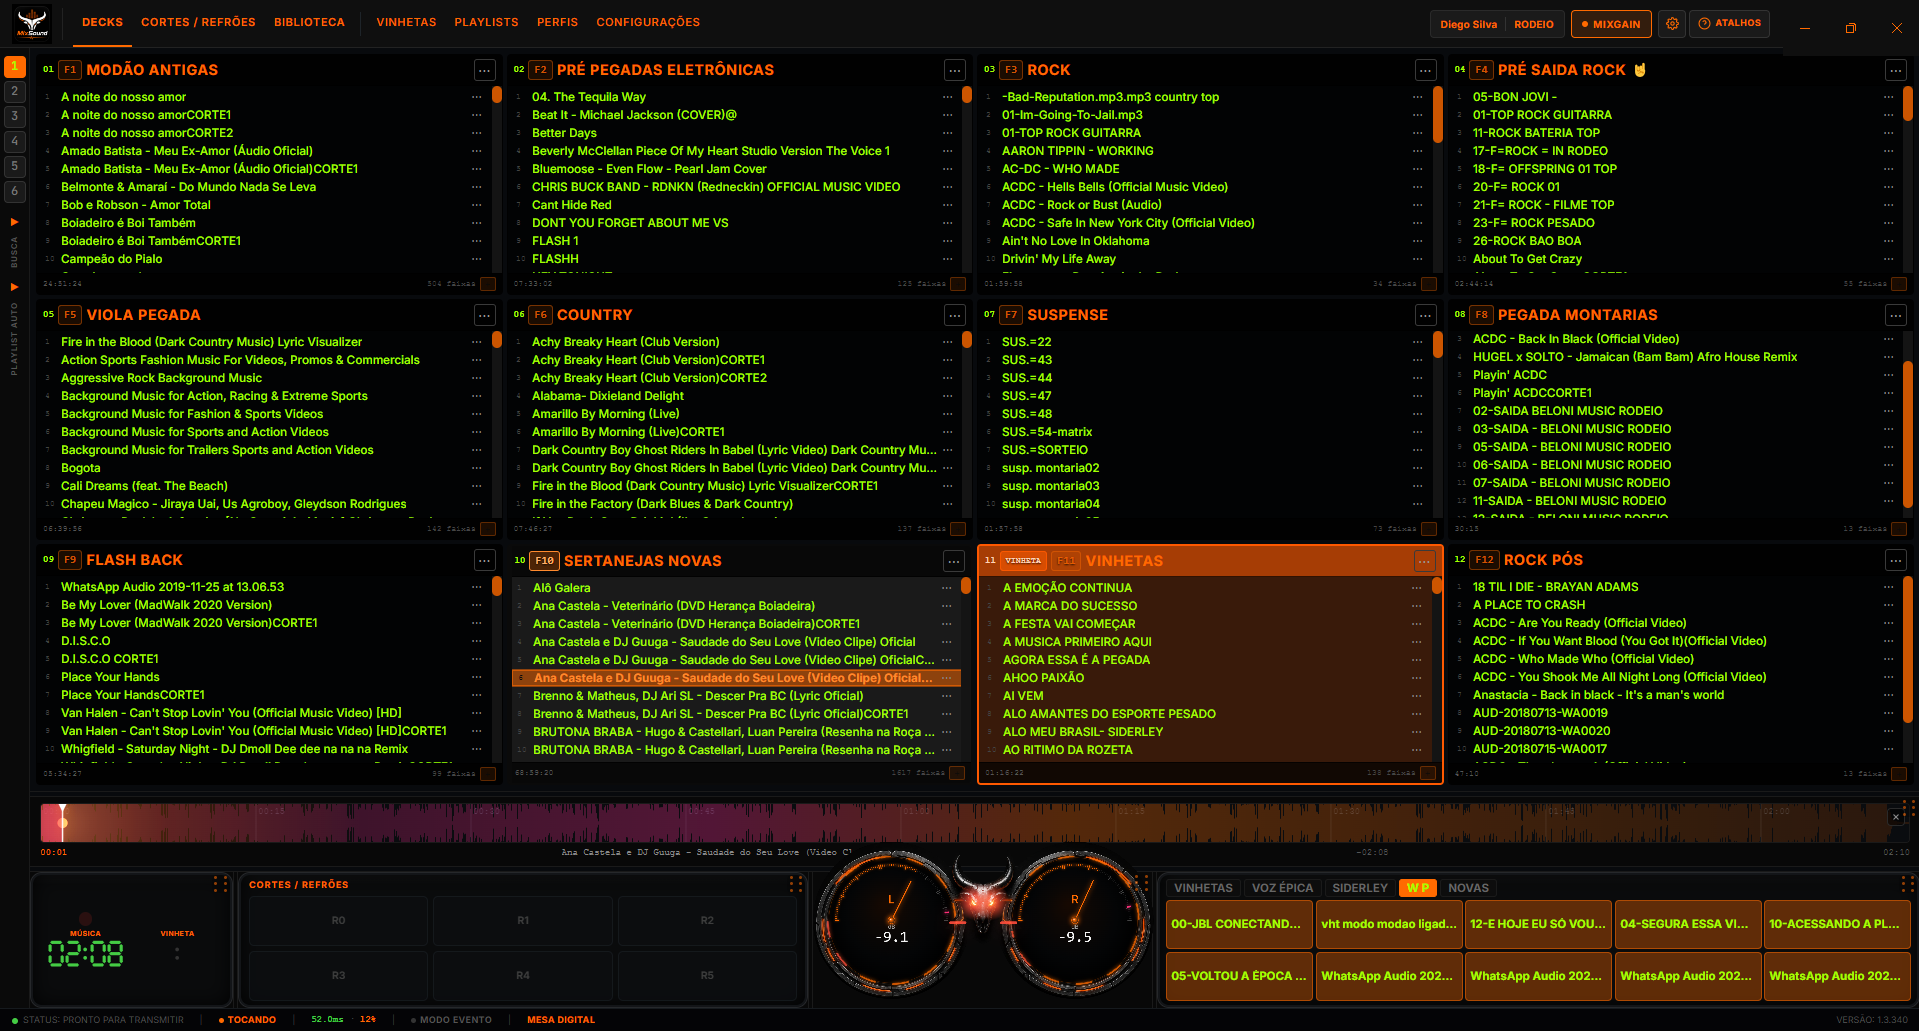Select the SIDERLEY pad bank tab
Viewport: 1919px width, 1031px height.
1360,888
